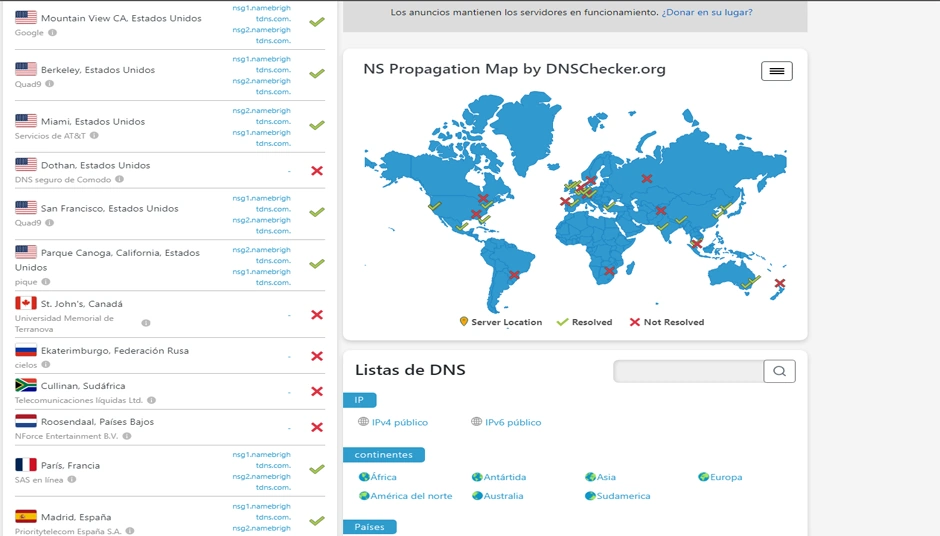Click the green check for París row
Screen dimensions: 940x536
[317, 469]
